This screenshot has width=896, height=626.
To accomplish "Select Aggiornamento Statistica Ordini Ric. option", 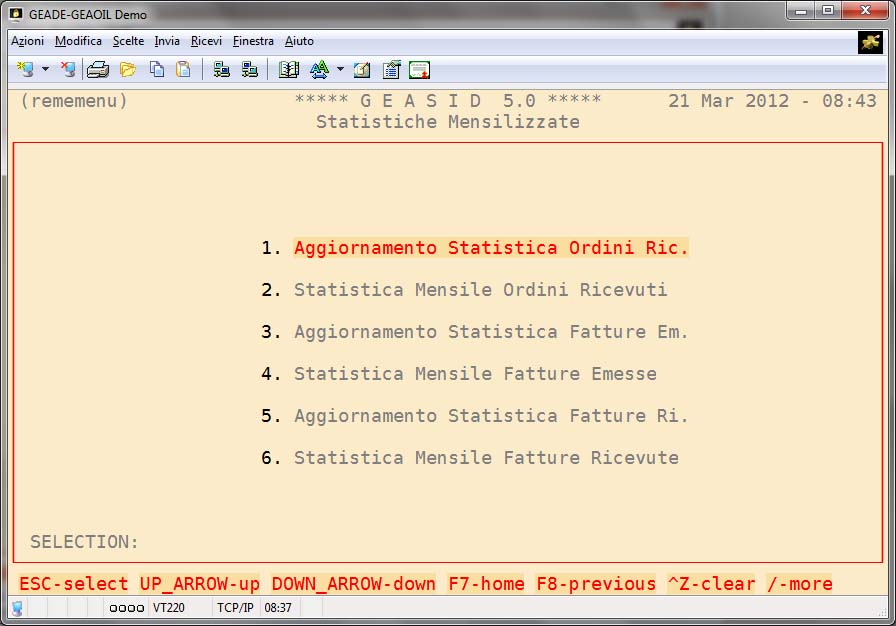I will pos(490,248).
